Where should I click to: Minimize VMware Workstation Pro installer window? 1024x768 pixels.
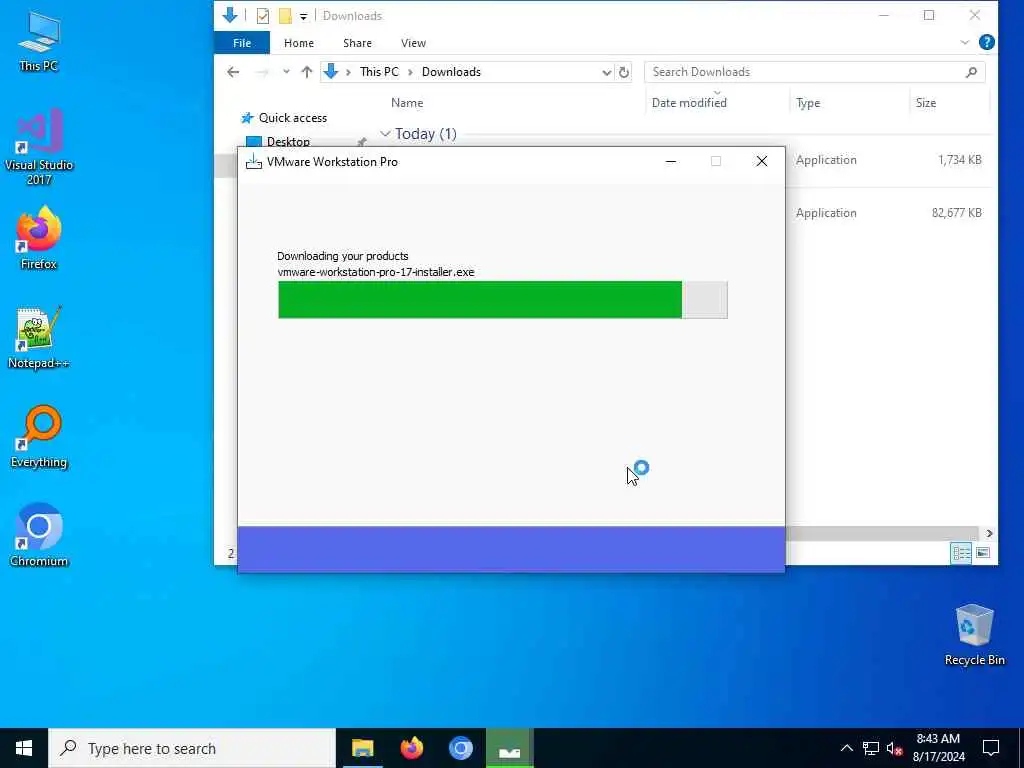coord(671,161)
